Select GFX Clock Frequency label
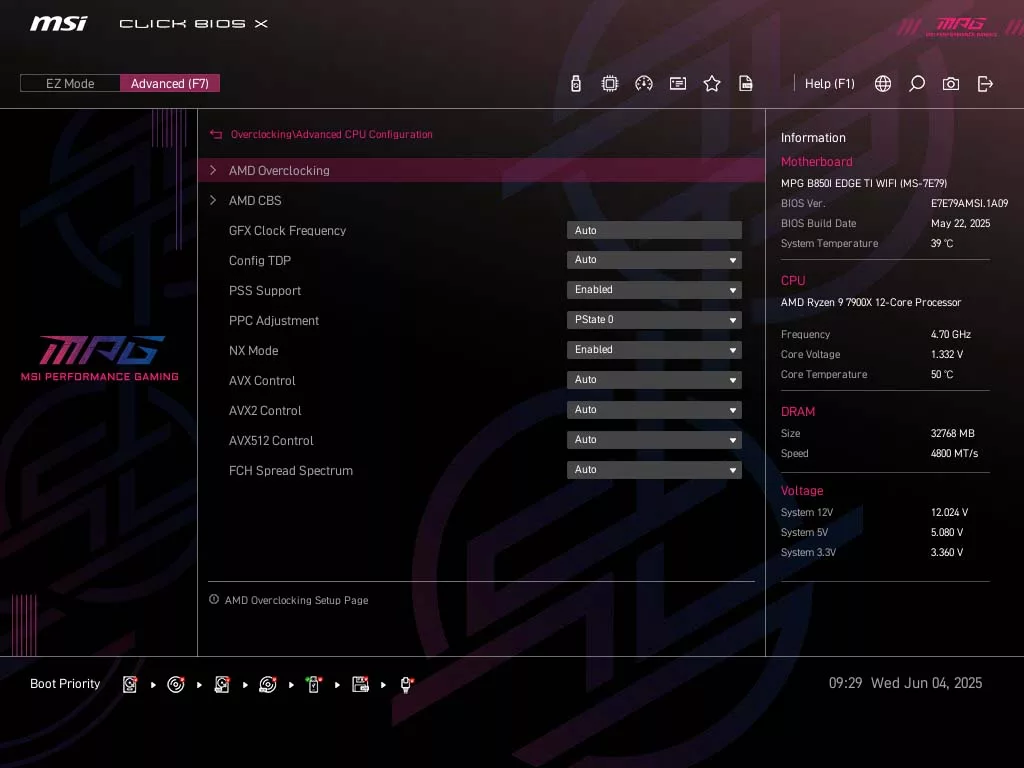Viewport: 1024px width, 768px height. pos(287,231)
